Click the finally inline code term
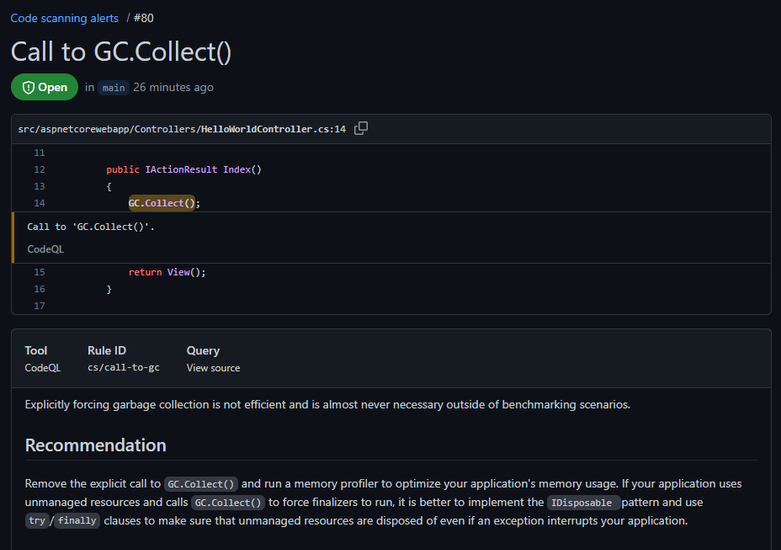781x550 pixels. click(x=77, y=521)
